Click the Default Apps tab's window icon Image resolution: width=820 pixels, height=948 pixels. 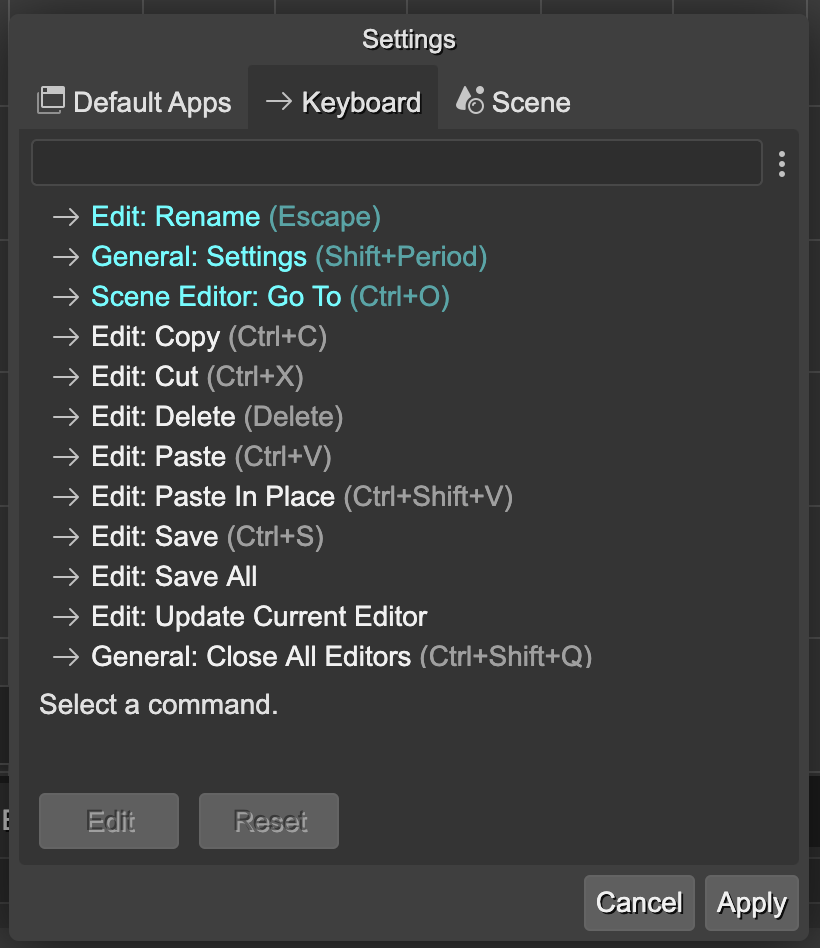(x=51, y=101)
